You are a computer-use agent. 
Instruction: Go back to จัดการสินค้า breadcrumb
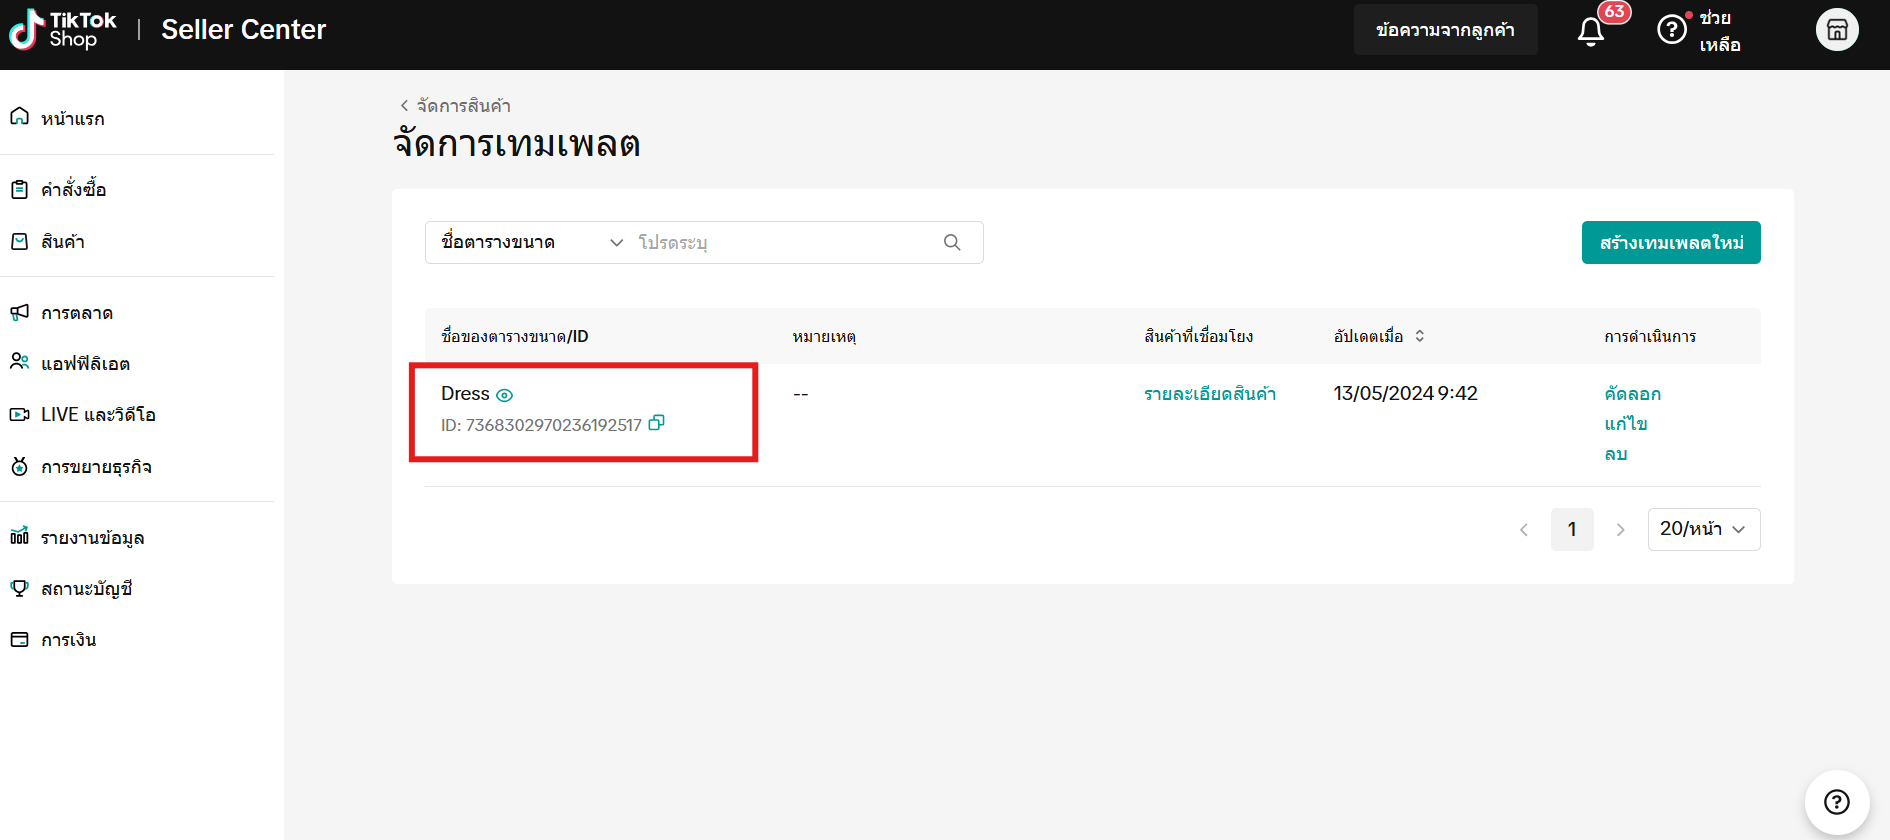[456, 105]
